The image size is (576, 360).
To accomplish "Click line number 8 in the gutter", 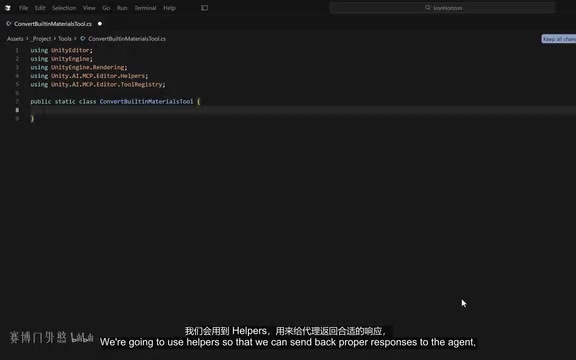I will [17, 110].
